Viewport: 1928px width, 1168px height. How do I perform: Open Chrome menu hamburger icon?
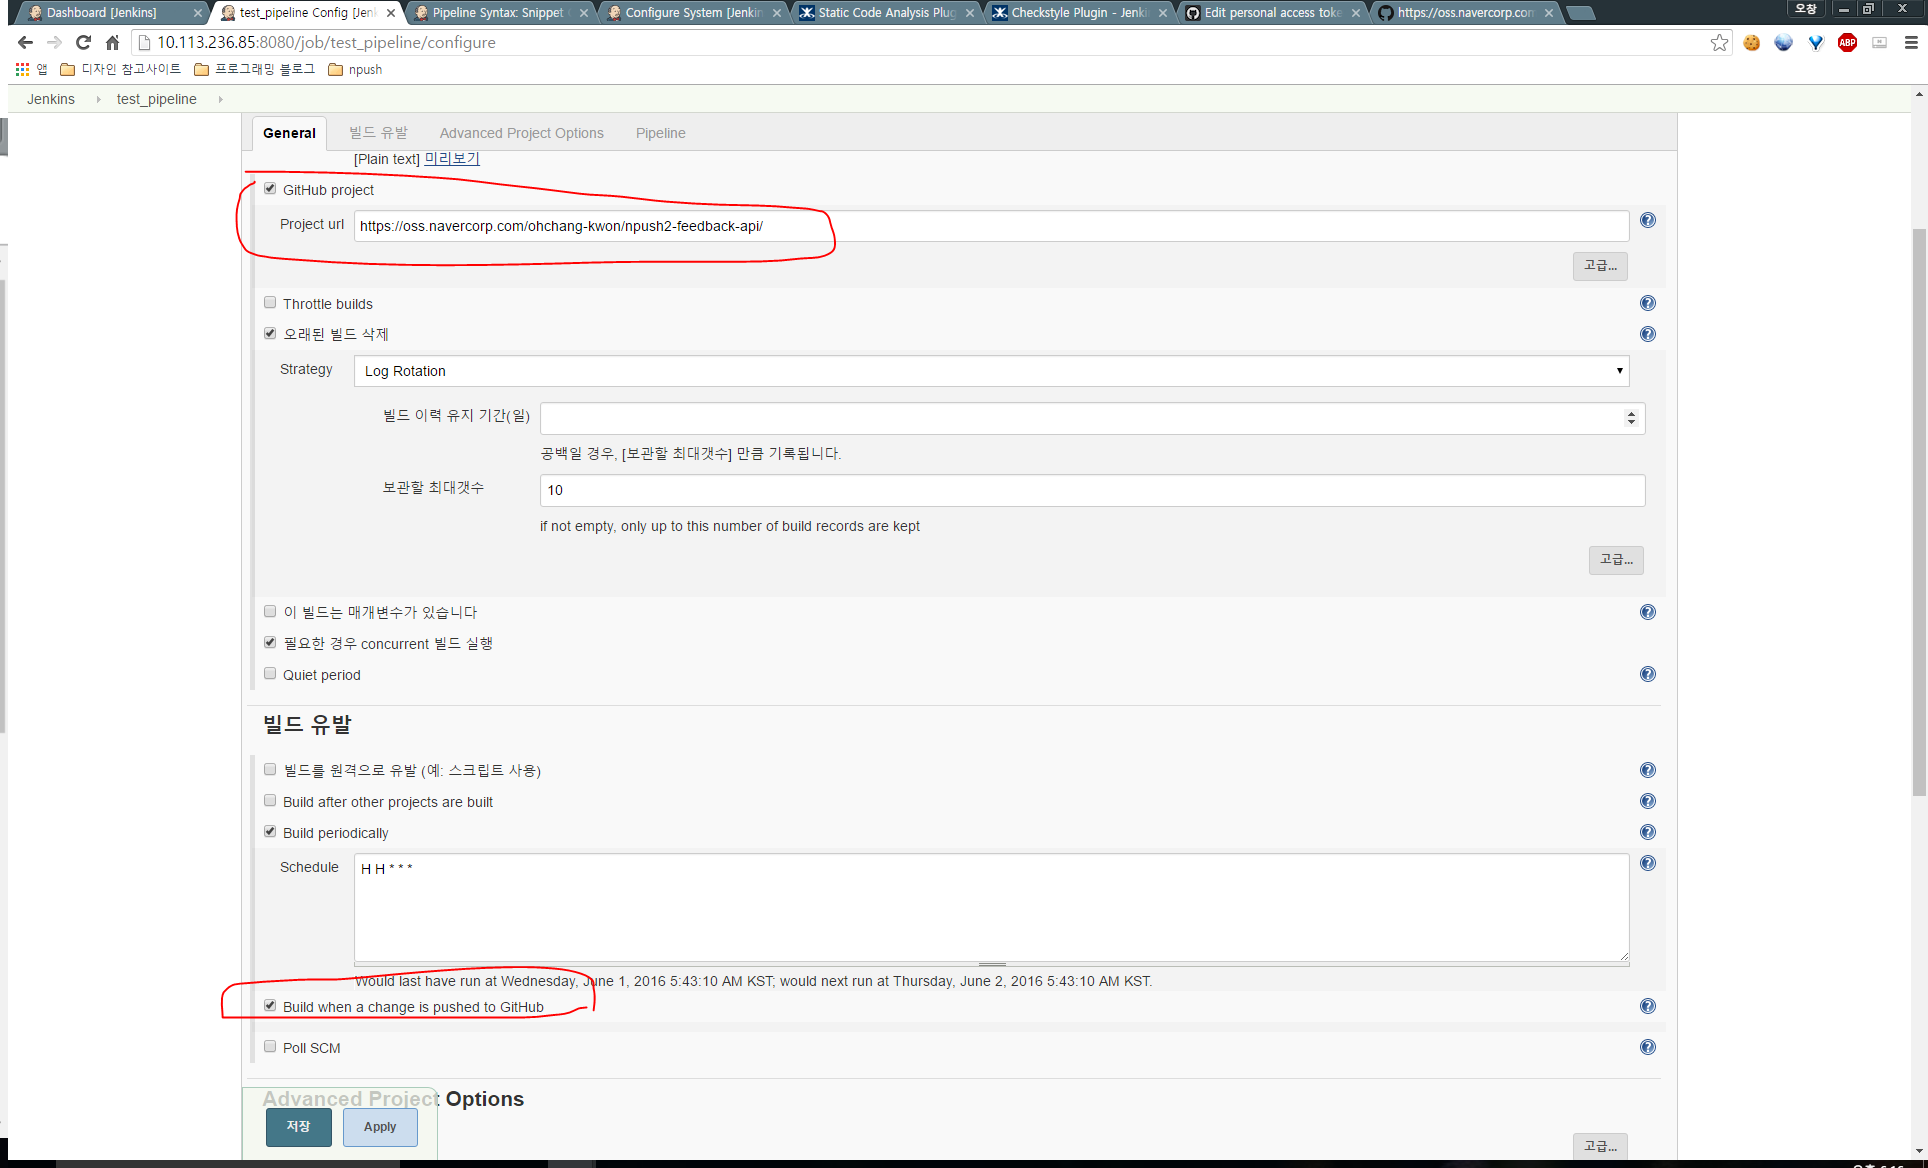click(1911, 42)
